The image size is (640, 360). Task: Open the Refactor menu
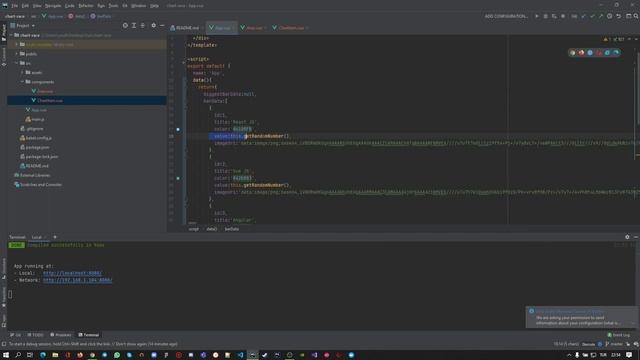pos(86,6)
